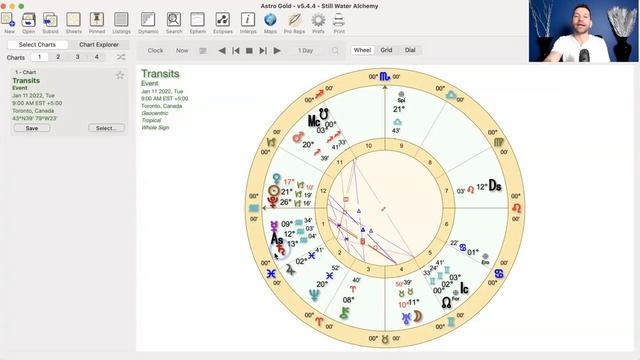Select chart slot 2
Viewport: 640px width, 360px height.
(58, 57)
